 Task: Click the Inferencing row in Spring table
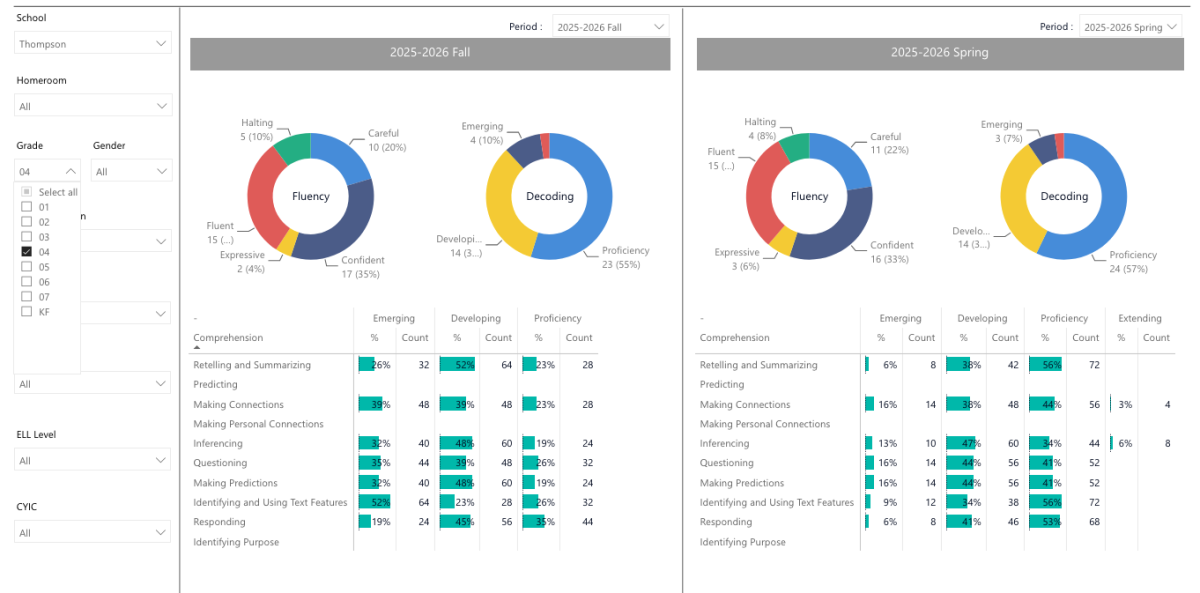936,443
